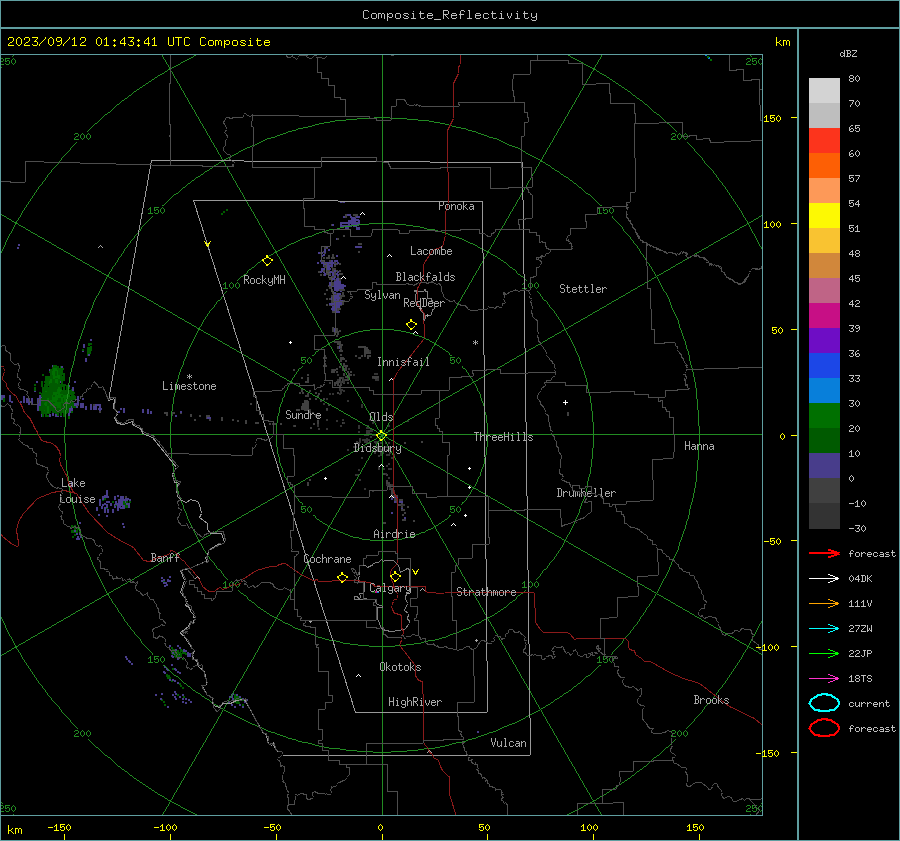Click the Okotoks label
This screenshot has width=900, height=841.
(x=400, y=667)
